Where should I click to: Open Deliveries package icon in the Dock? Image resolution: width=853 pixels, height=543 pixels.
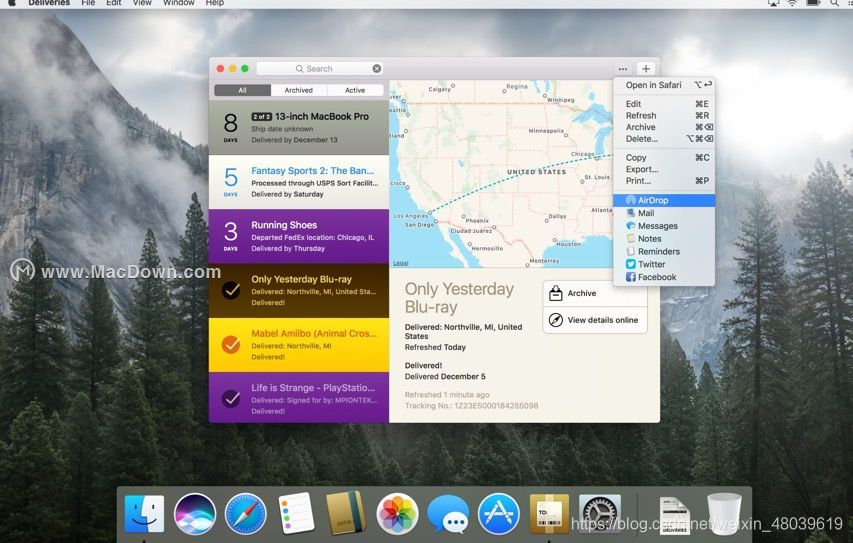coord(549,514)
